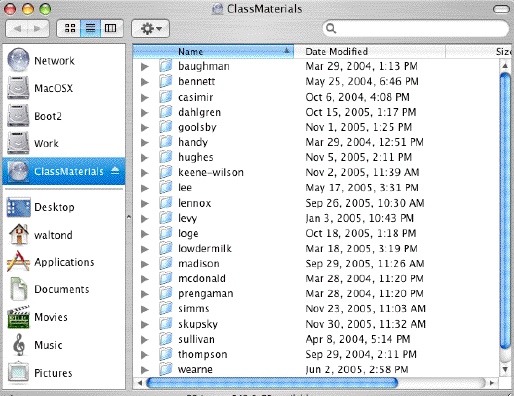Open Pictures from the sidebar
The image size is (514, 396).
[x=63, y=373]
